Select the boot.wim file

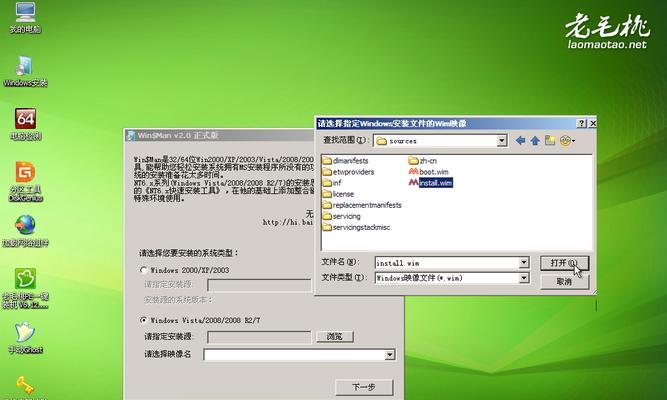click(428, 171)
